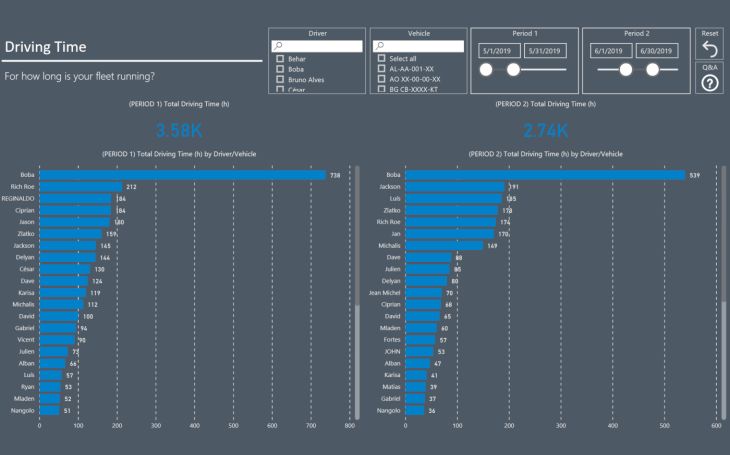Select Jackson's bar in Period 2 chart

(455, 187)
